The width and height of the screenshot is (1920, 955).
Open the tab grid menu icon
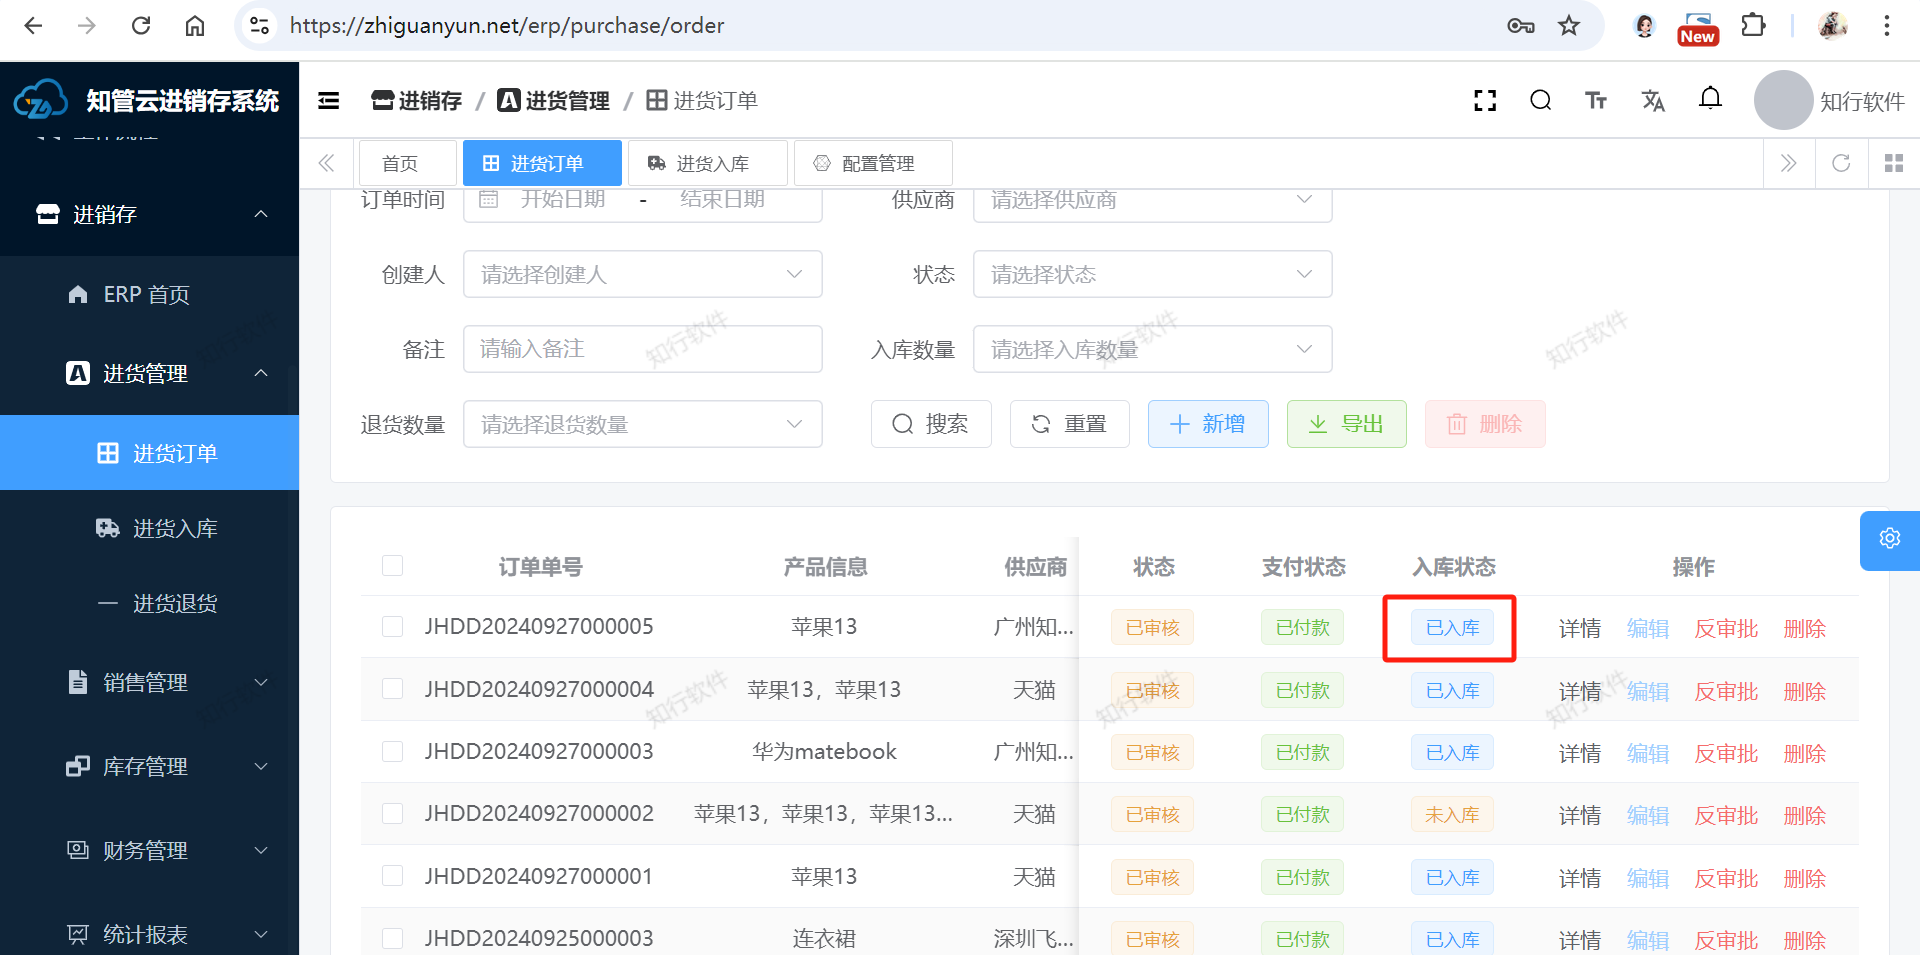coord(1893,163)
